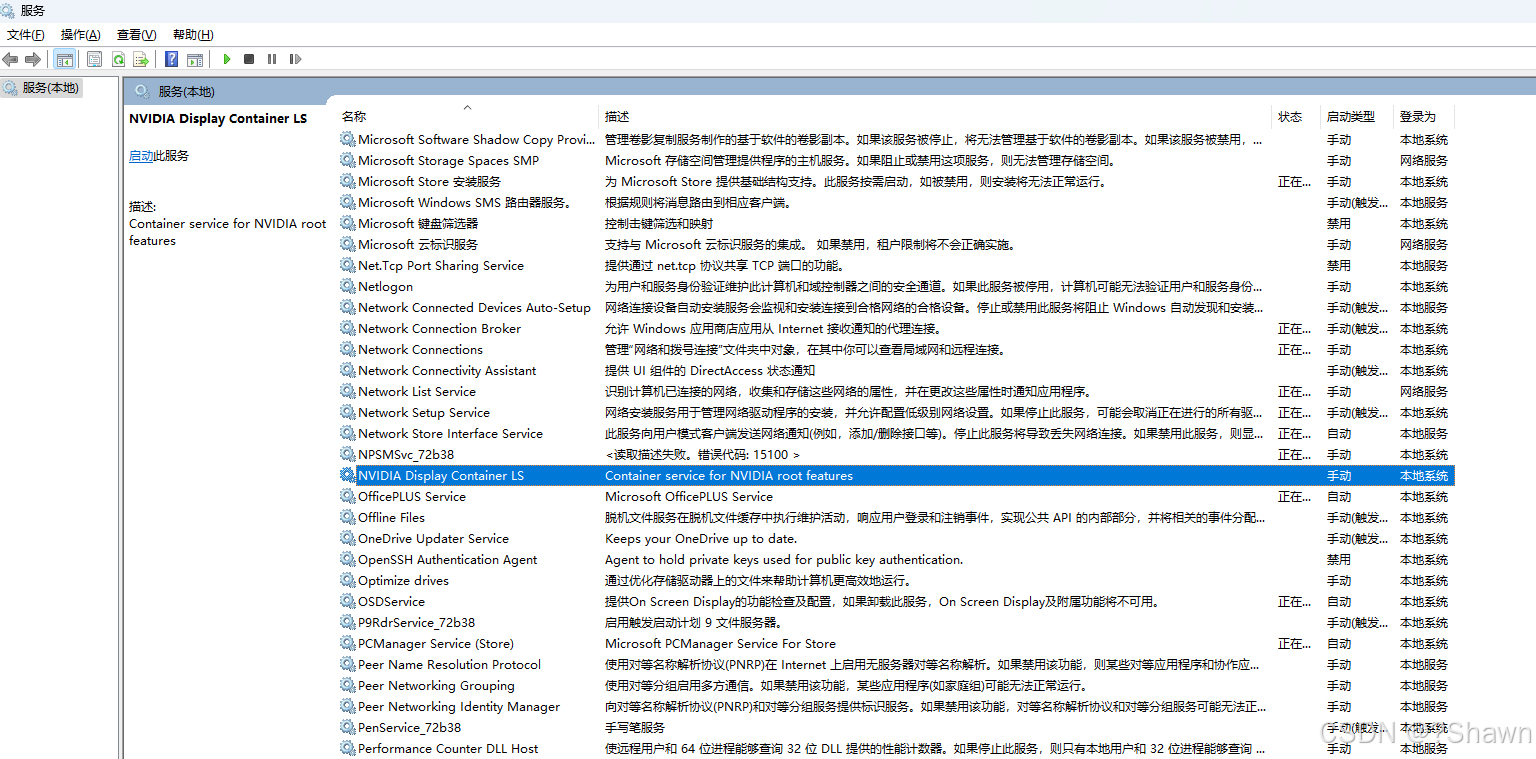The width and height of the screenshot is (1536, 759).
Task: Select the NPSMSvc_72b38 service
Action: coord(896,454)
